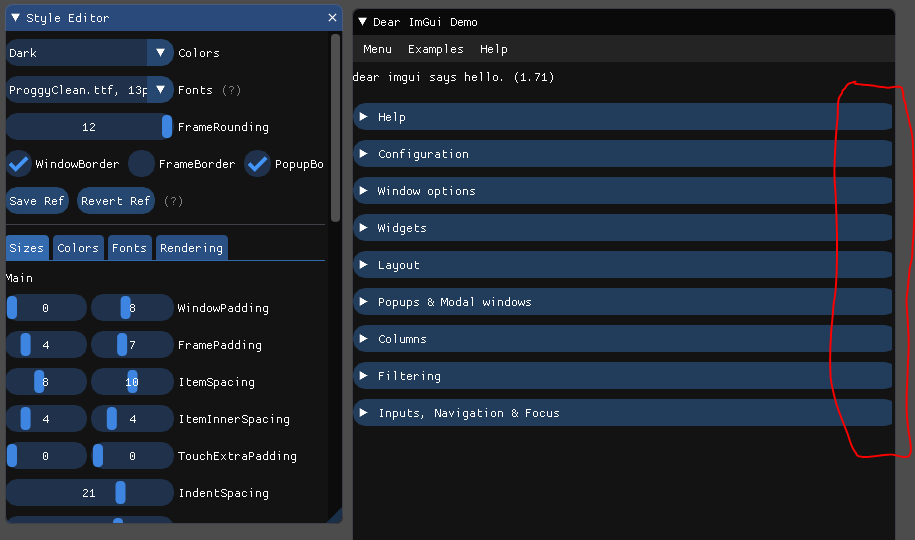The image size is (915, 540).
Task: Click the ItemSpacing X slider
Action: tap(47, 382)
